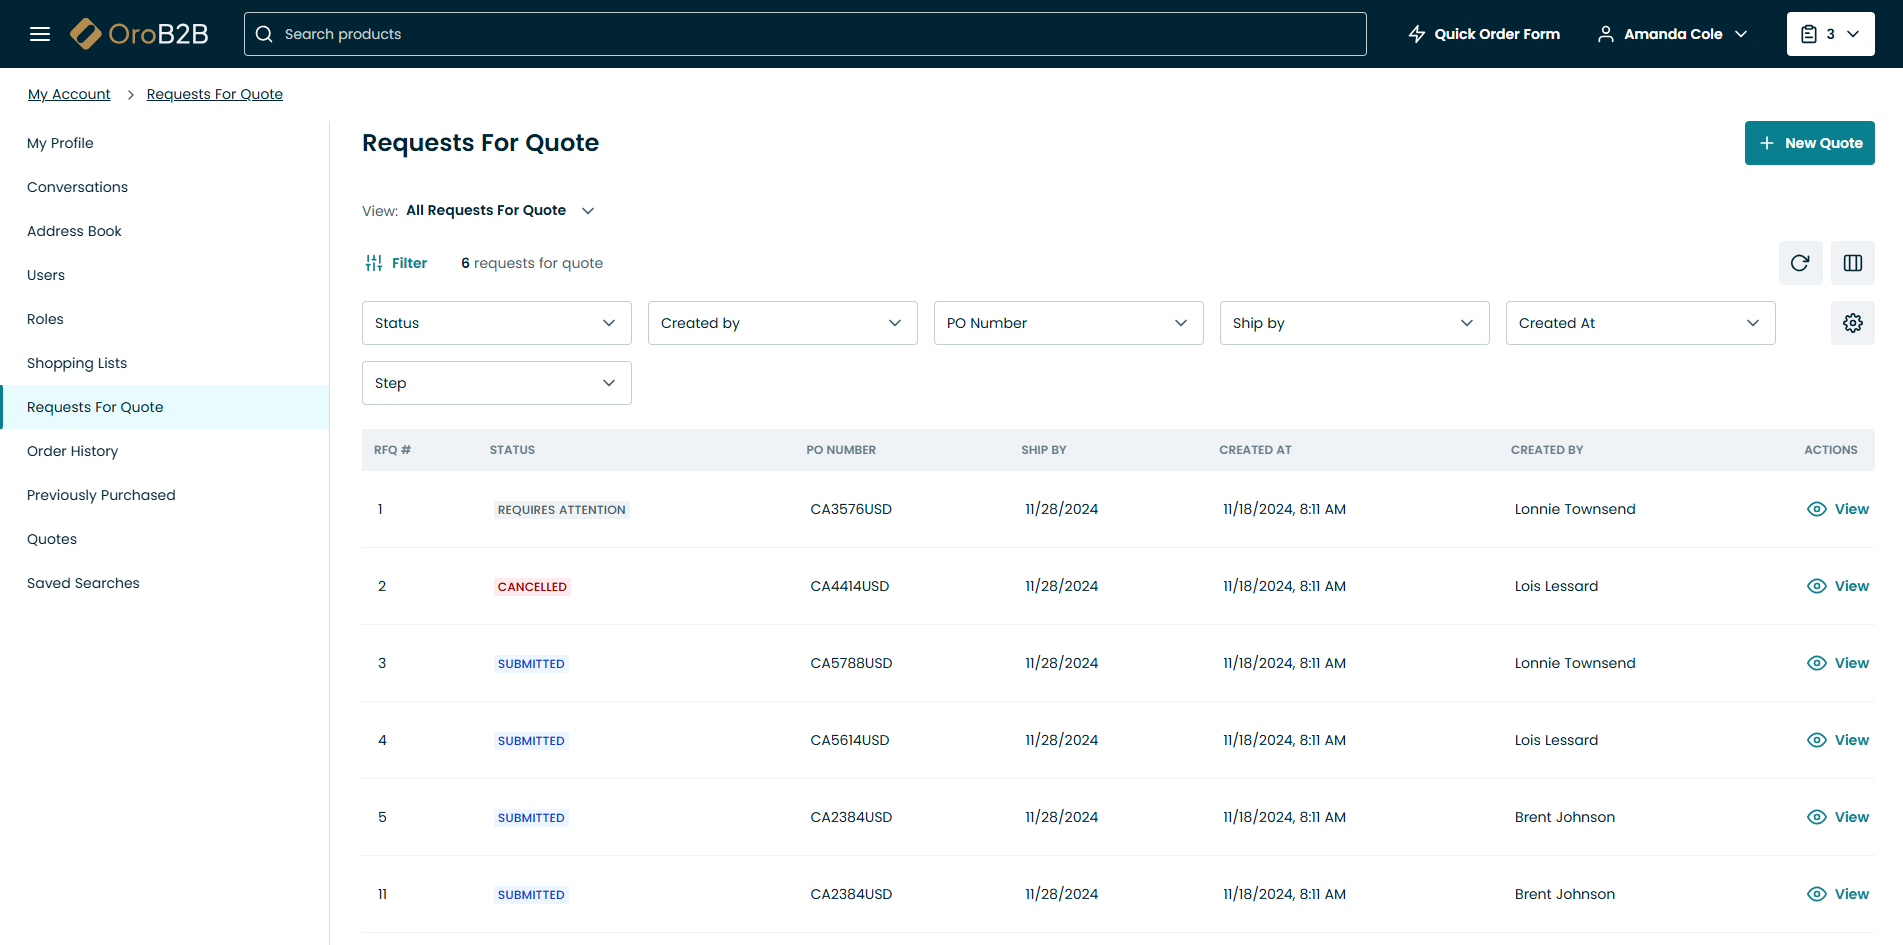Expand the Status filter dropdown

496,323
